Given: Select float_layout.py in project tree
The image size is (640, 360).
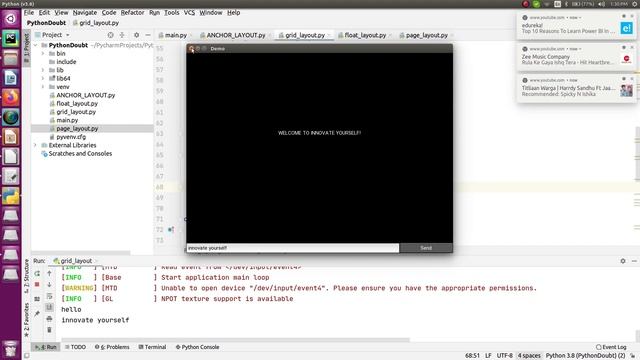Looking at the screenshot, I should [x=77, y=104].
